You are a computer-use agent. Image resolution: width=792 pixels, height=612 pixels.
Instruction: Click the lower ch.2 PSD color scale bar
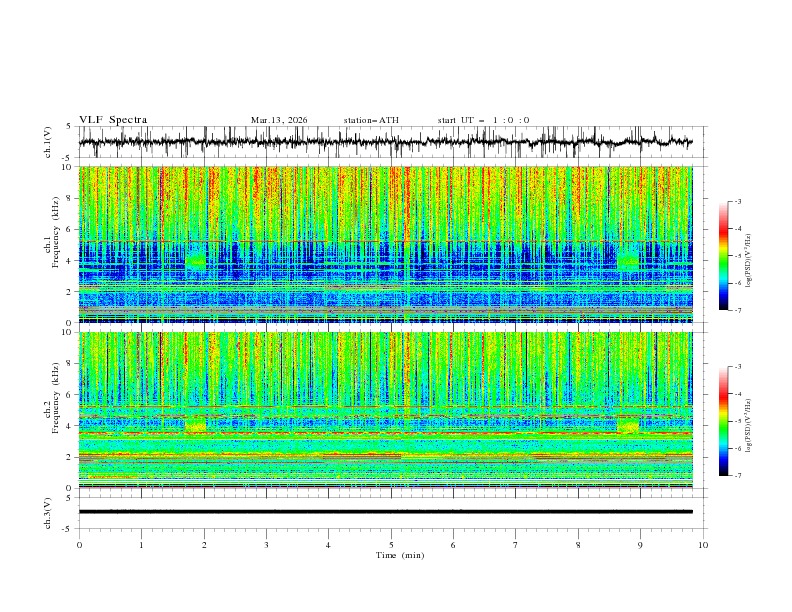pos(723,421)
